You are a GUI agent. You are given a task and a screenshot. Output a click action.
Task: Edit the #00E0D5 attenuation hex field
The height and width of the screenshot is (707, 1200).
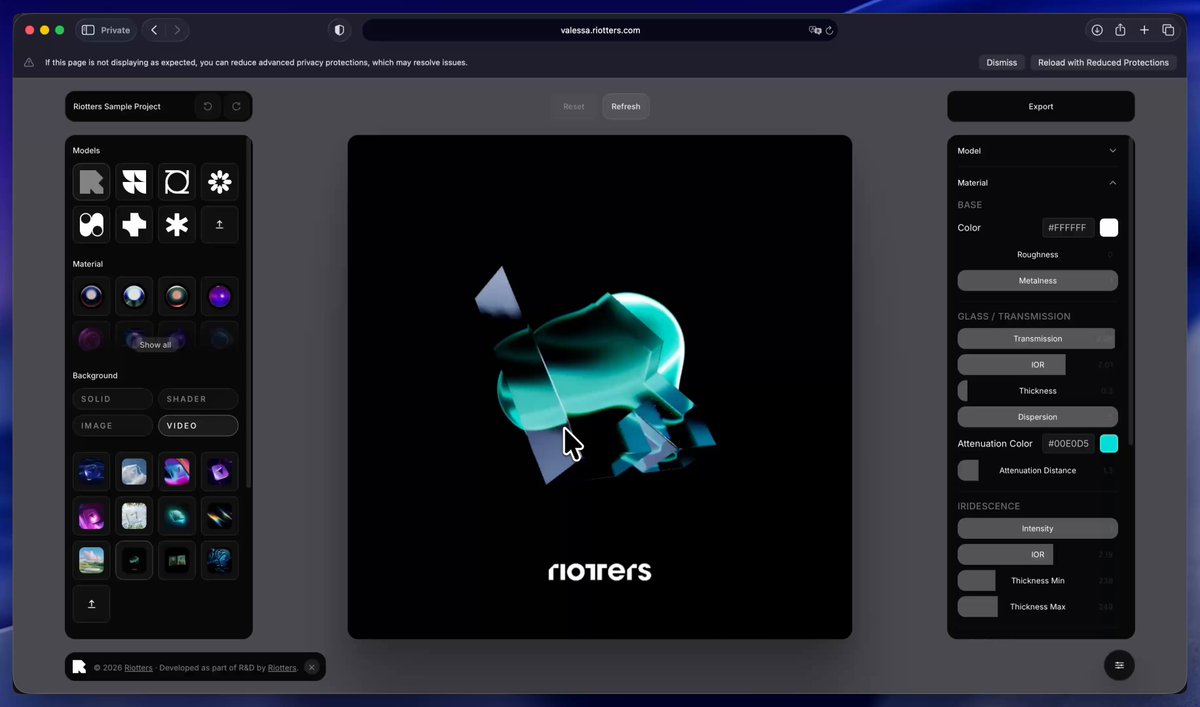pyautogui.click(x=1068, y=444)
